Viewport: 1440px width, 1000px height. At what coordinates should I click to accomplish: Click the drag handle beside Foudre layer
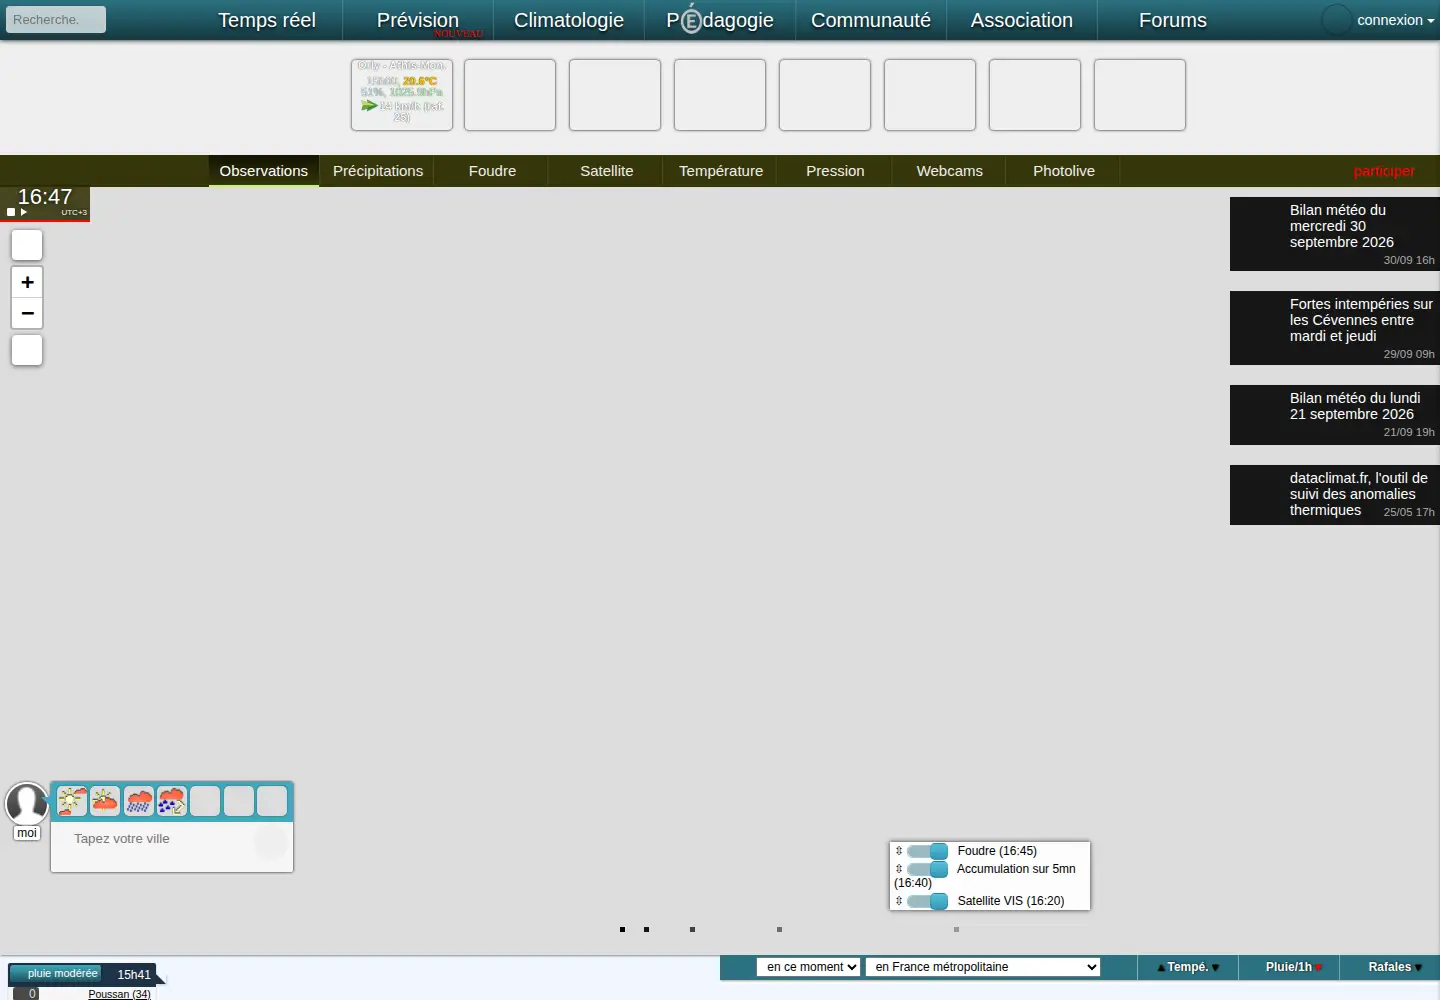899,851
